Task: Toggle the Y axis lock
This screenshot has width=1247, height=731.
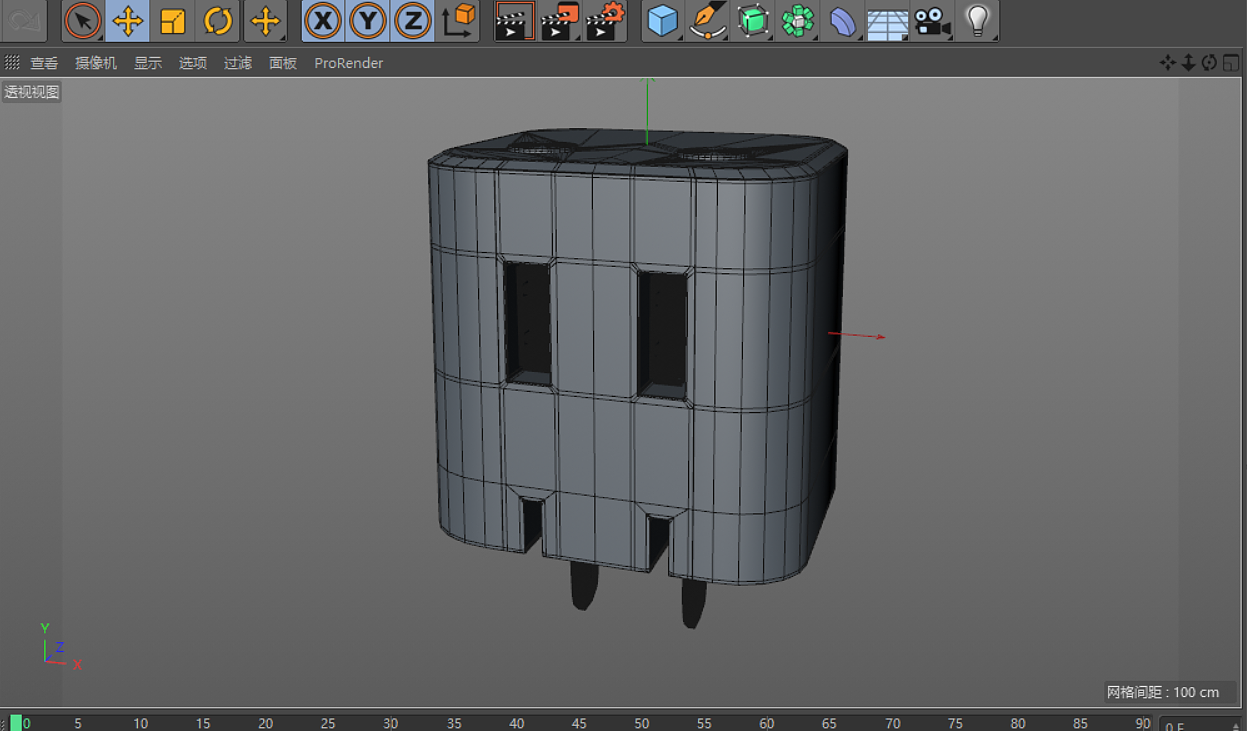Action: [368, 20]
